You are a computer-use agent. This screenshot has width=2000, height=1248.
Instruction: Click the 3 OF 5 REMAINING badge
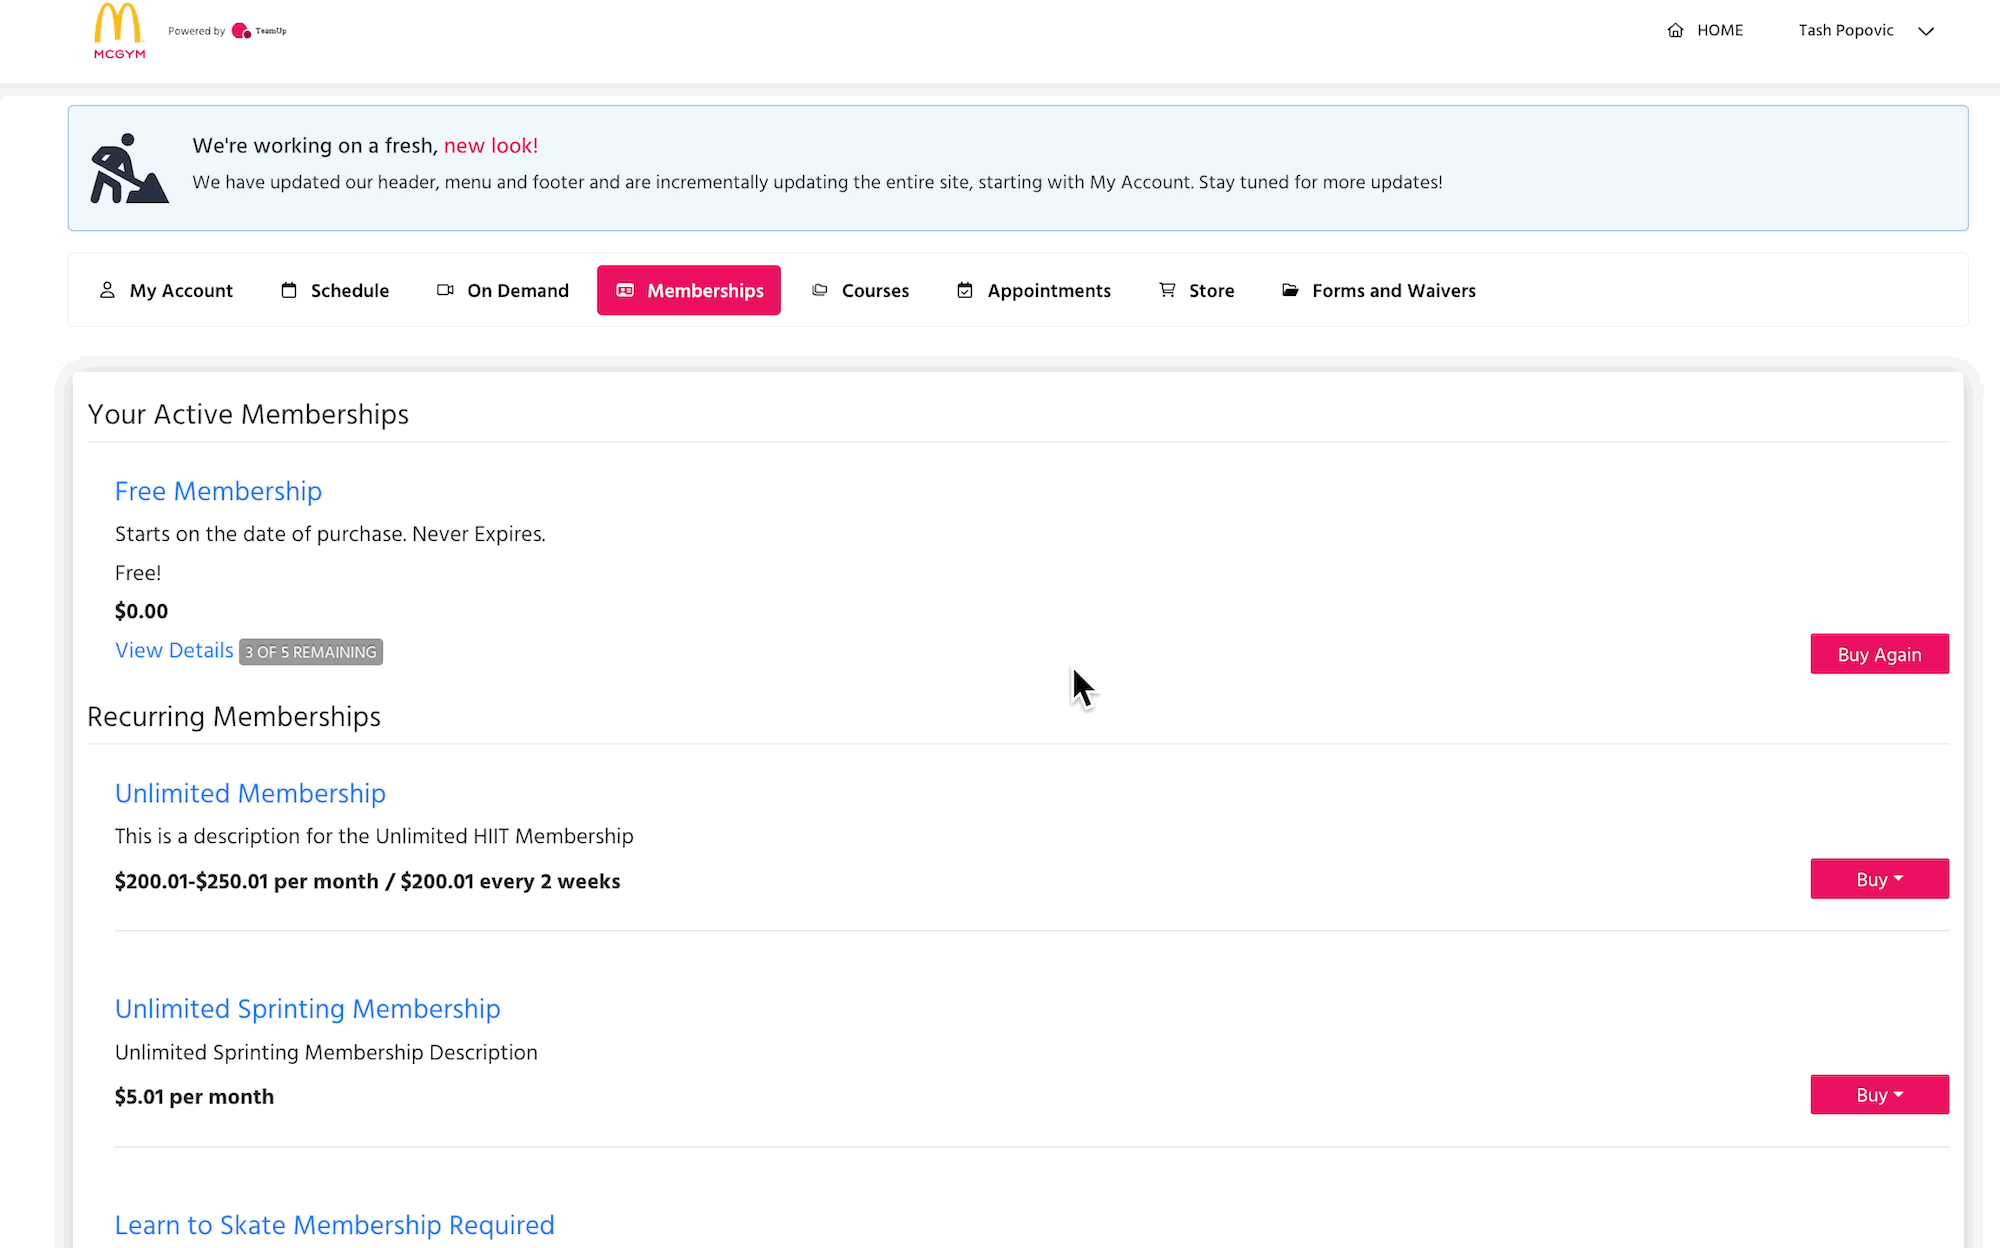[311, 652]
